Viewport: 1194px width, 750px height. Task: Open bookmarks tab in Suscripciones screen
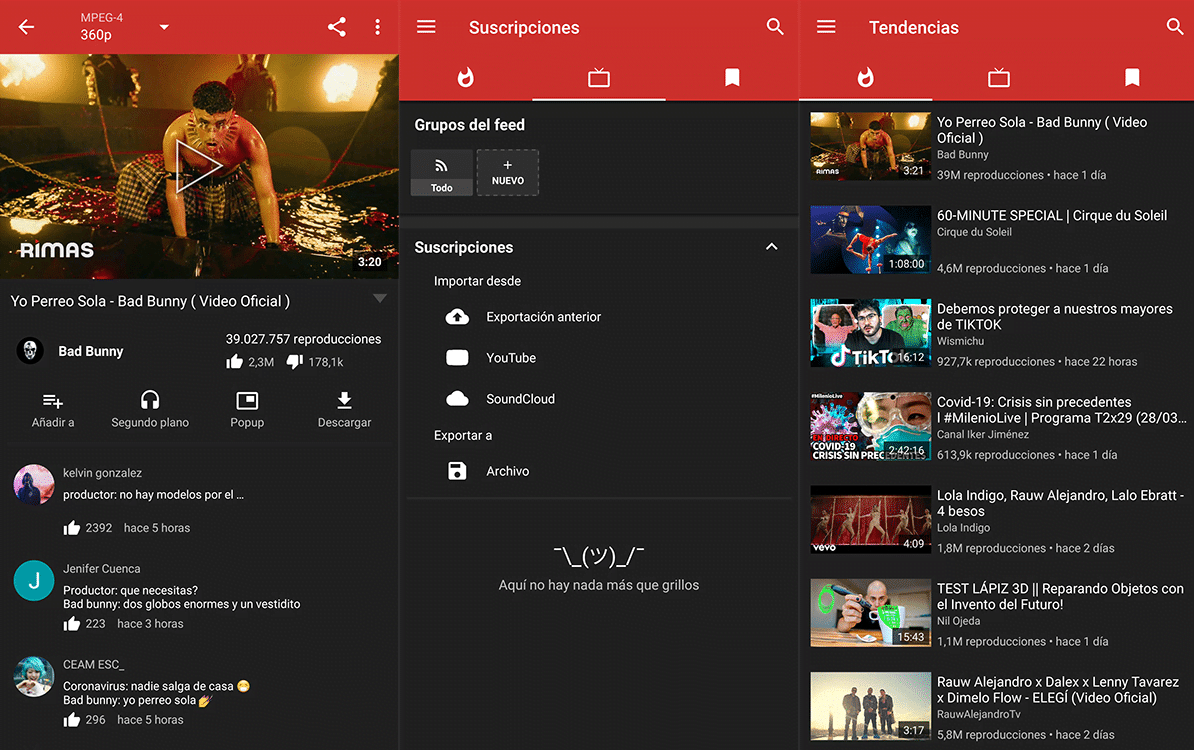pyautogui.click(x=732, y=78)
